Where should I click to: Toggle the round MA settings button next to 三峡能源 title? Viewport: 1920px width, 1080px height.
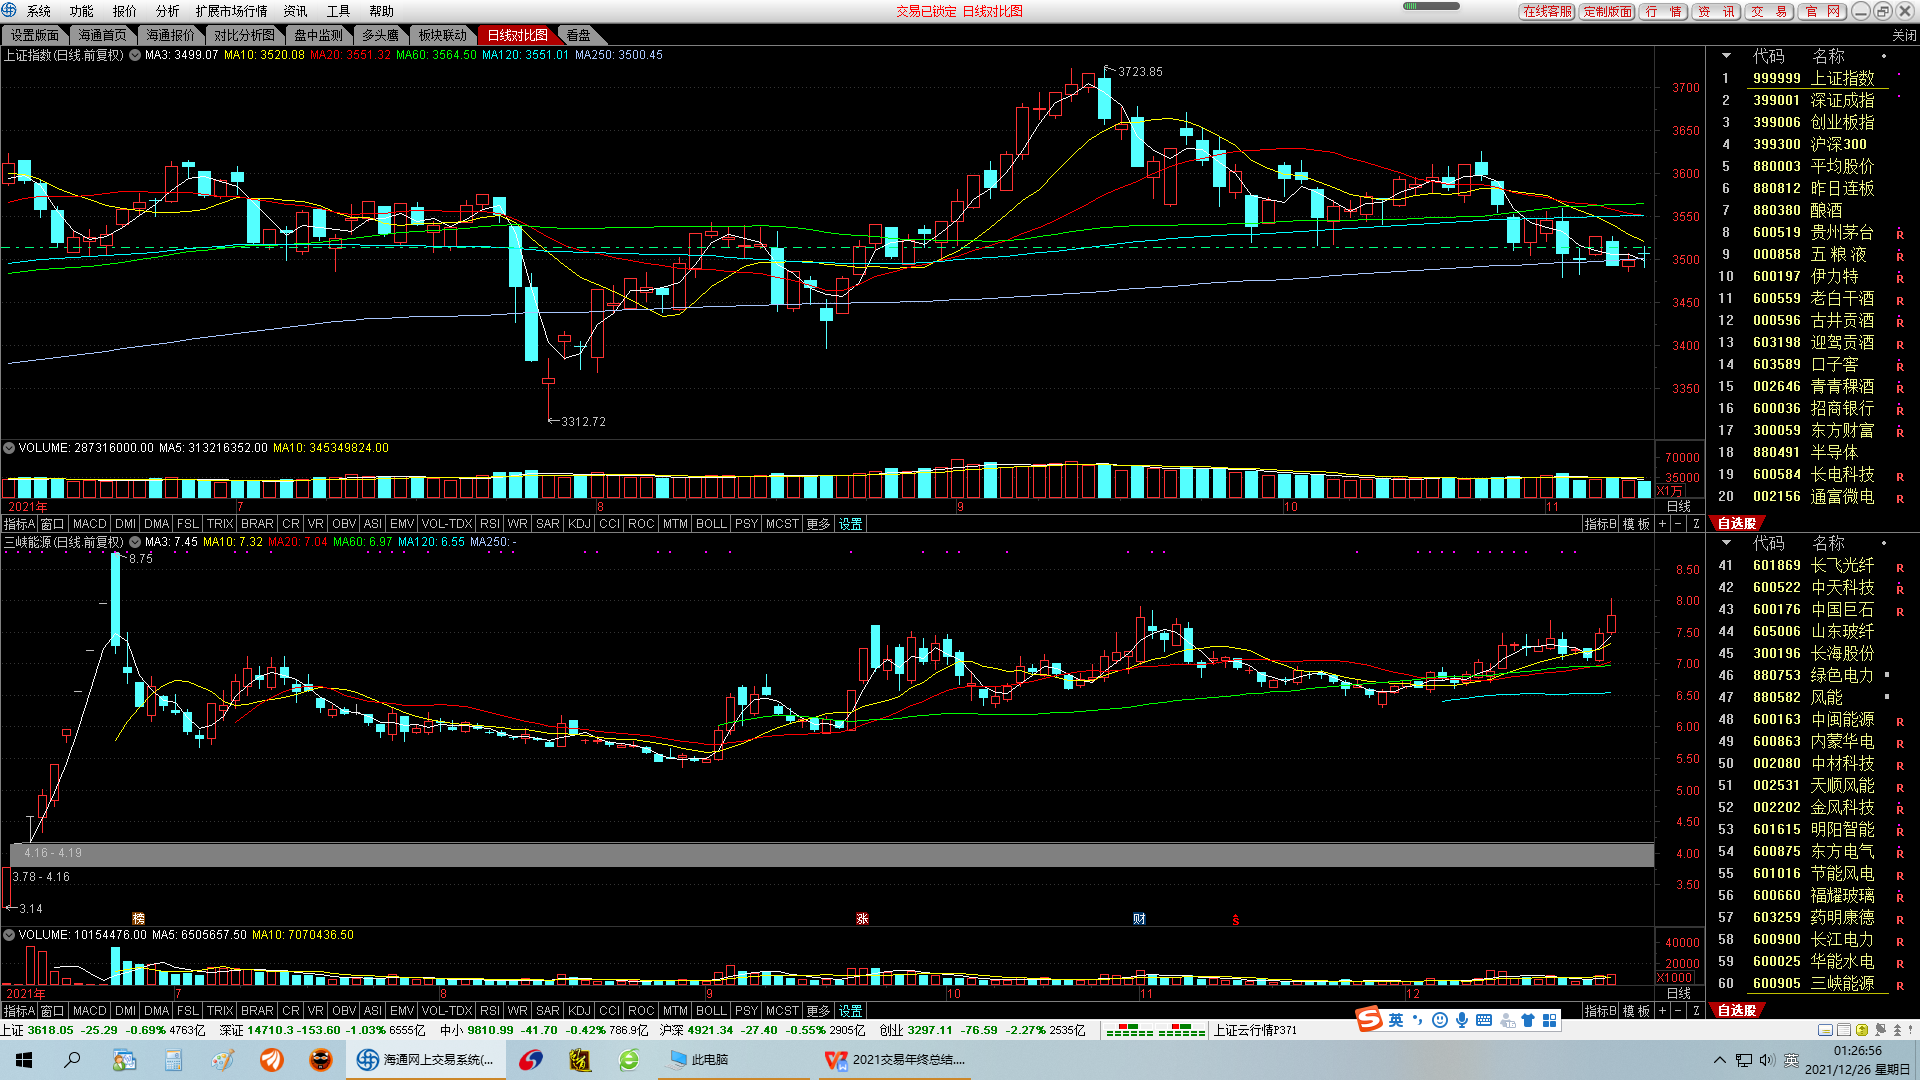pyautogui.click(x=135, y=542)
